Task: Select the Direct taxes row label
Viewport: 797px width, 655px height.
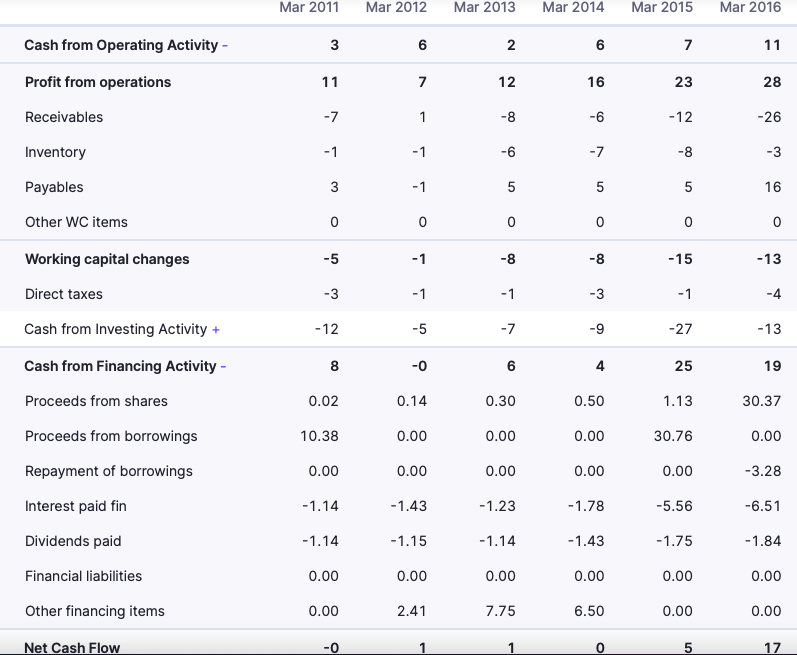Action: [x=64, y=294]
